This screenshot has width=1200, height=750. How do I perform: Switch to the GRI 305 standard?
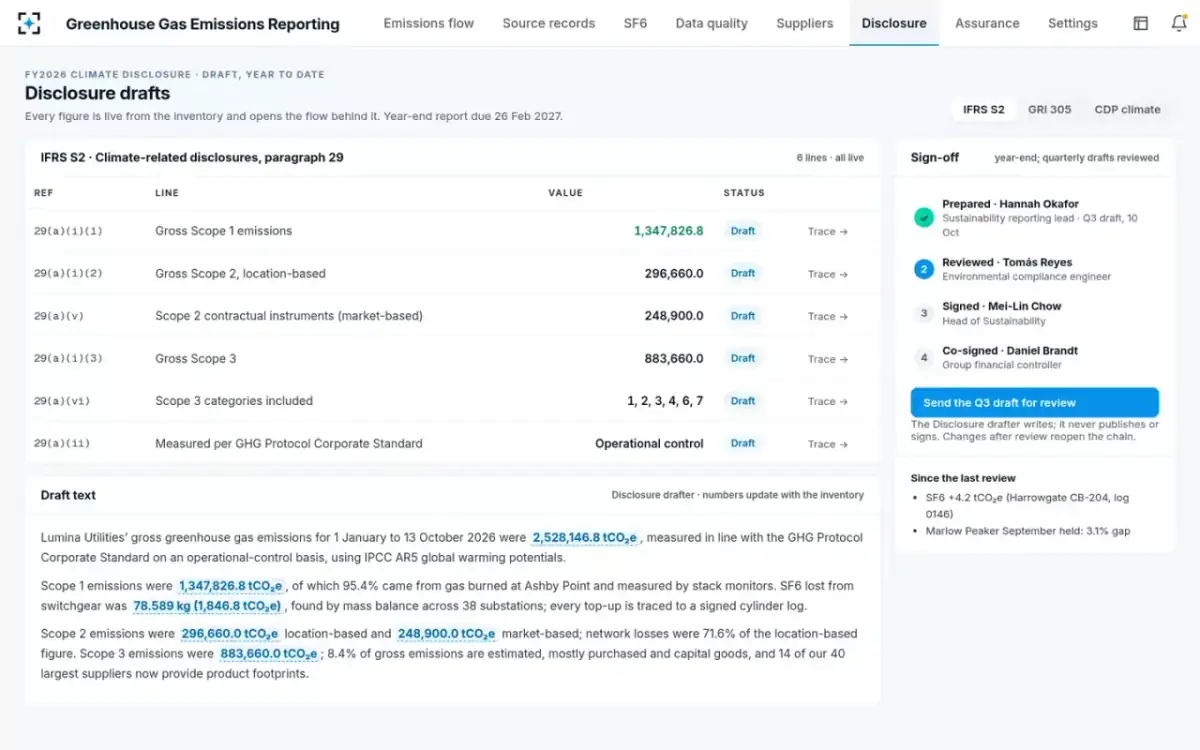(x=1049, y=110)
